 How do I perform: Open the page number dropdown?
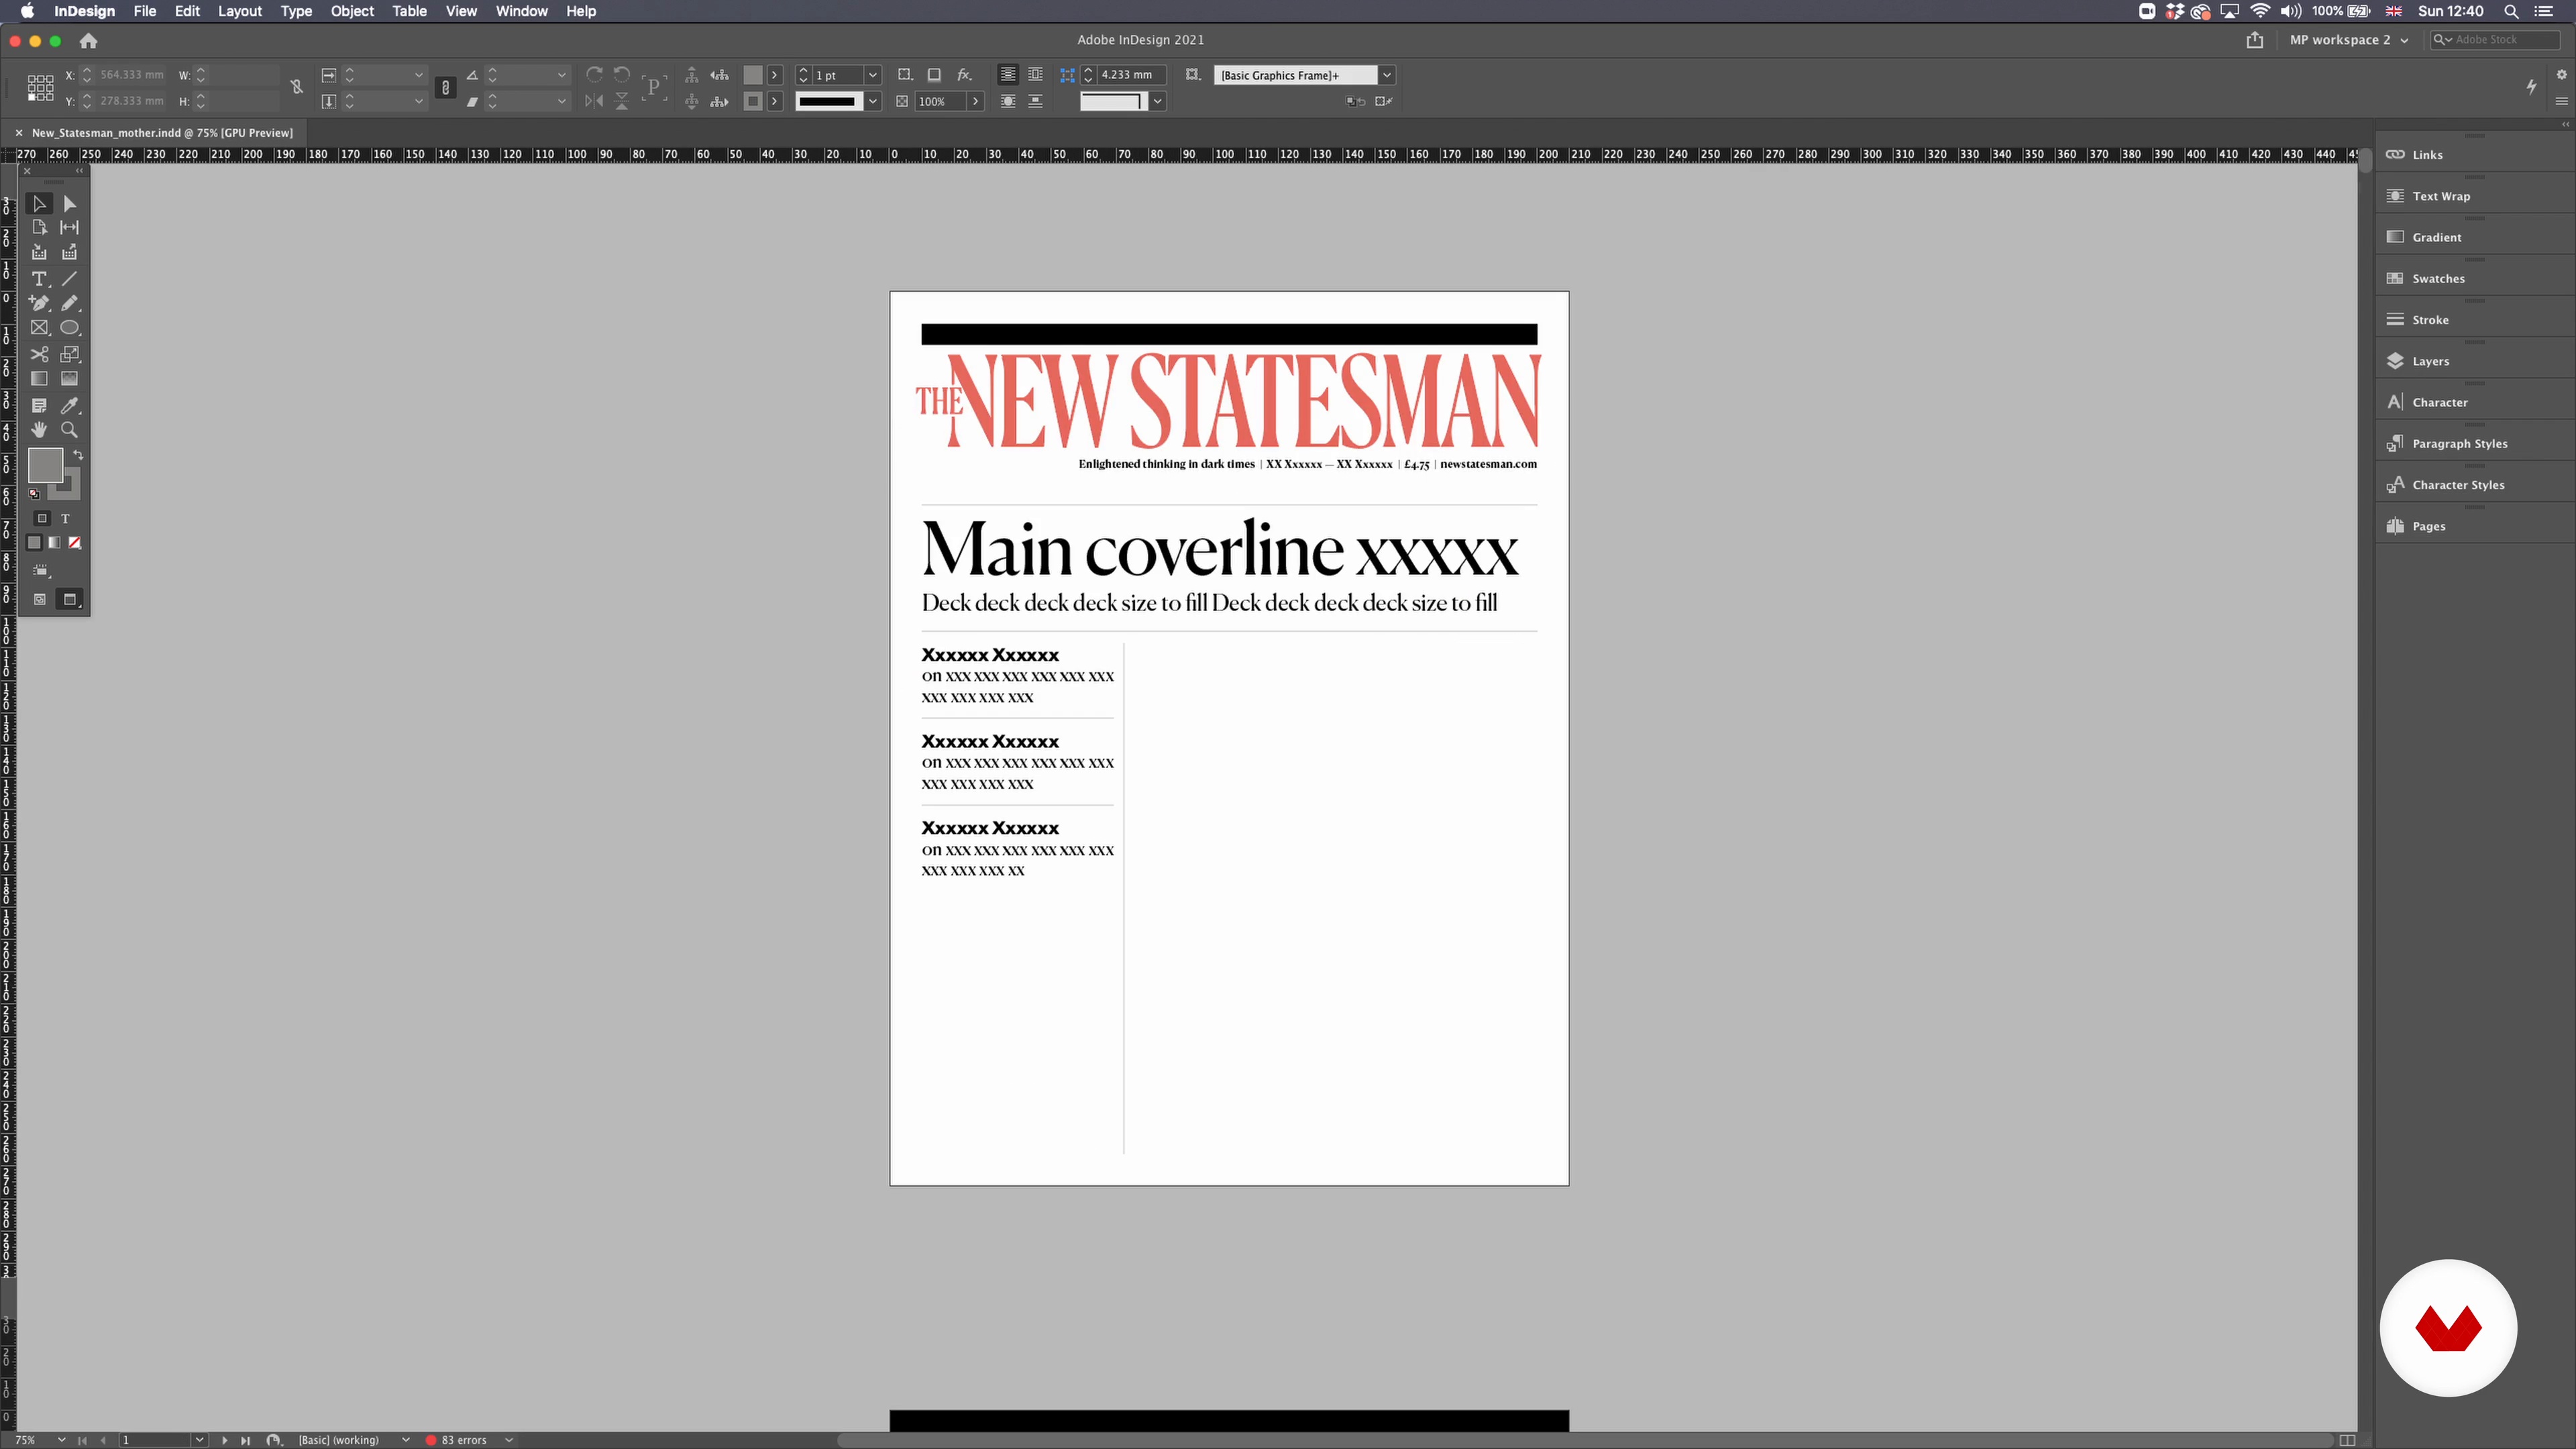point(199,1440)
